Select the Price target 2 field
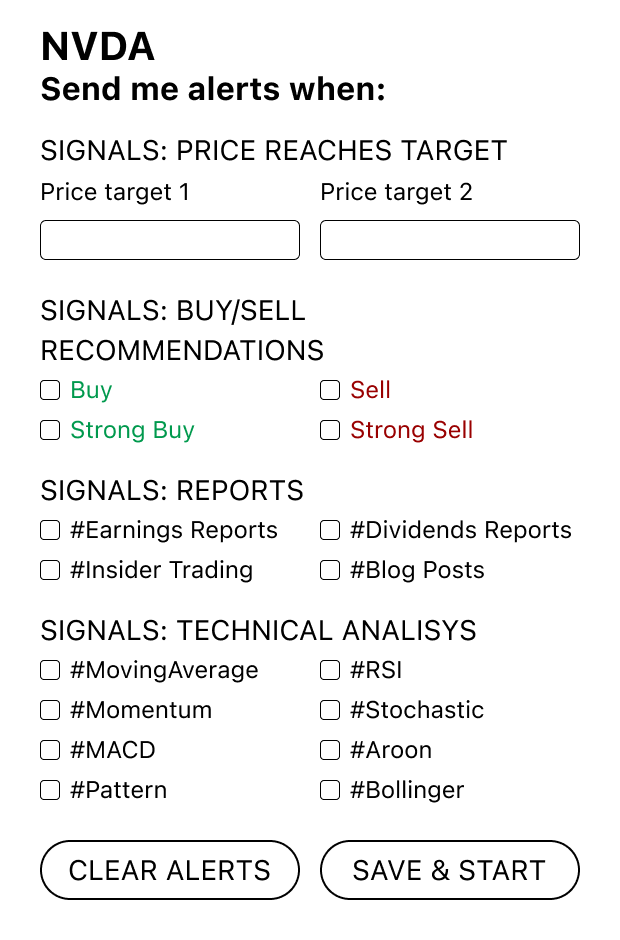This screenshot has height=940, width=620. [450, 240]
